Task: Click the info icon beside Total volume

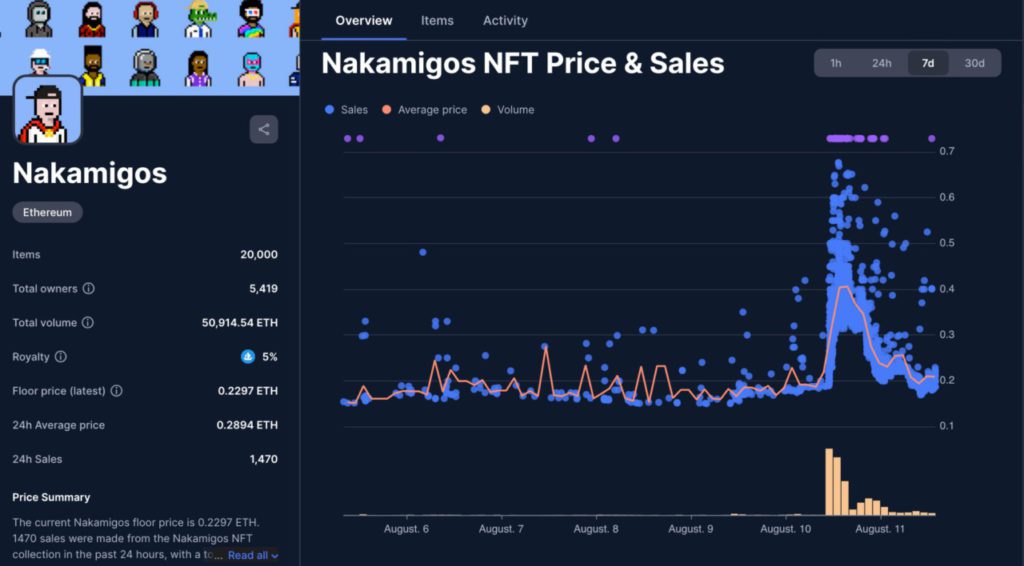Action: 87,323
